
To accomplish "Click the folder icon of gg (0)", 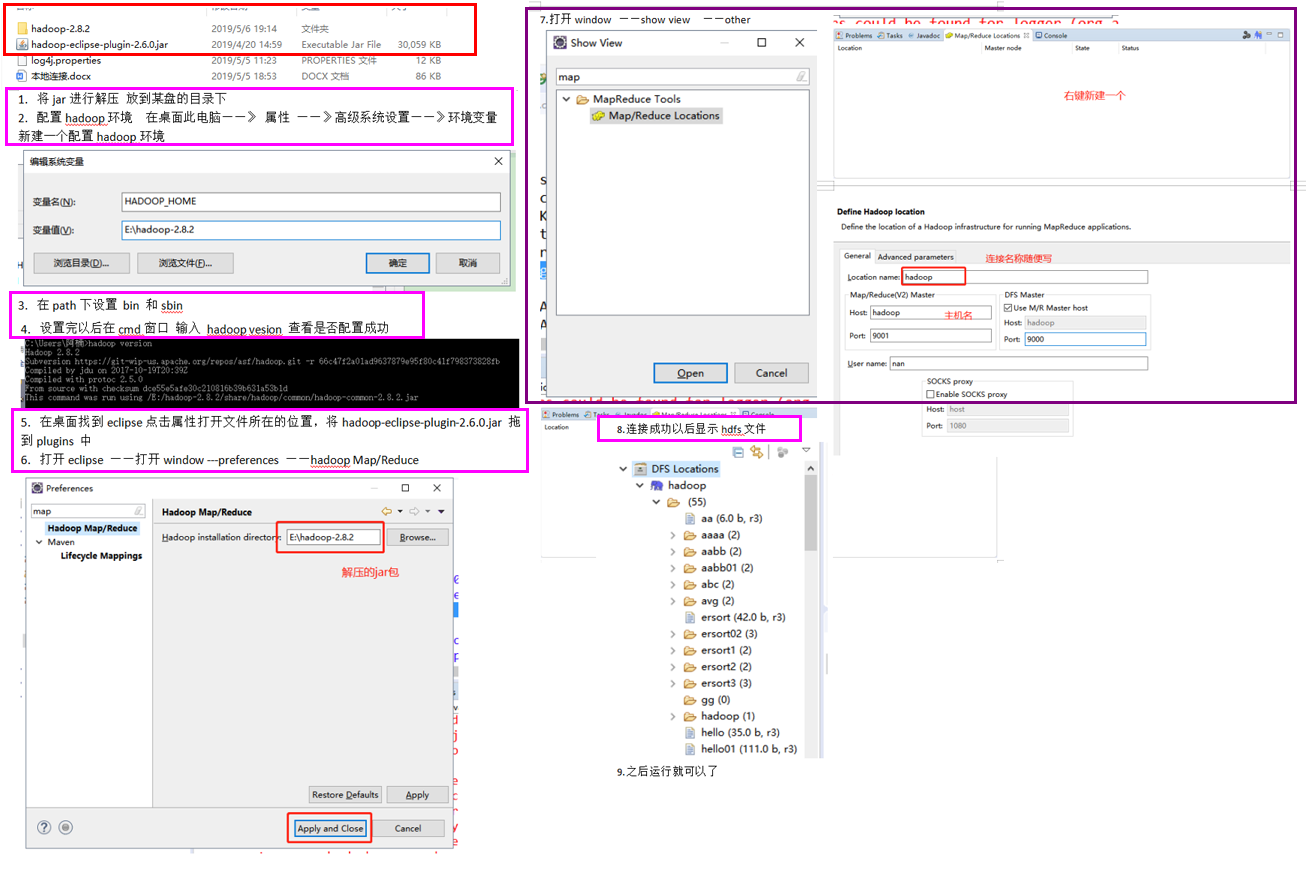I will [x=690, y=700].
